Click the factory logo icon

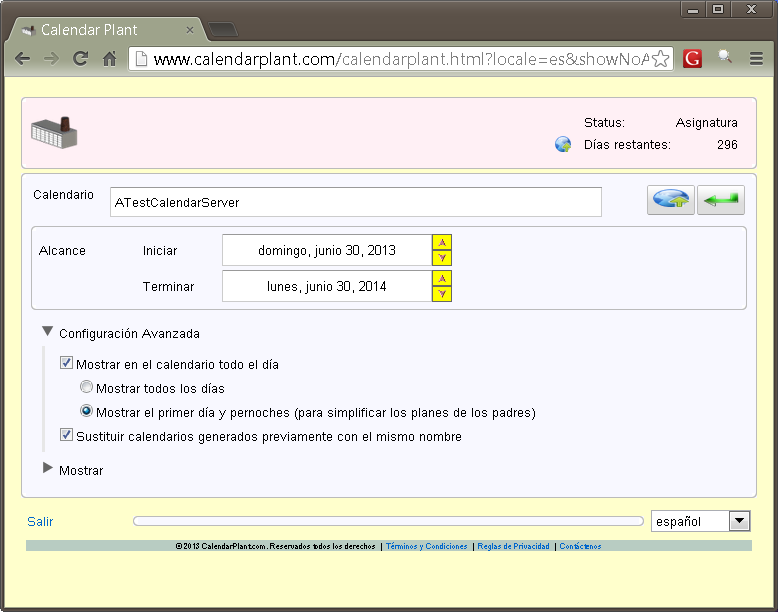[54, 132]
